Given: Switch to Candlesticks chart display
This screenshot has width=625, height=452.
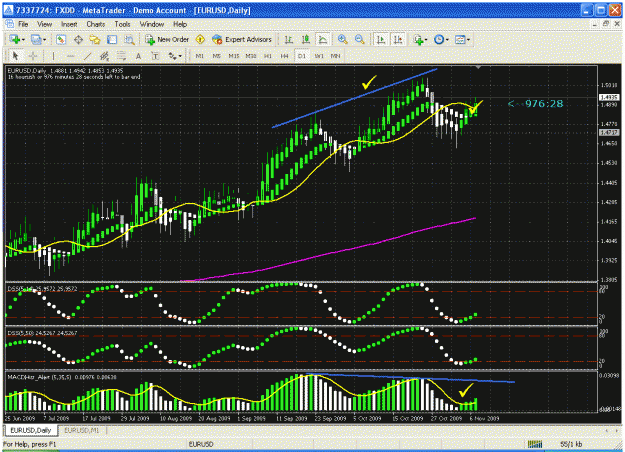Looking at the screenshot, I should coord(306,39).
